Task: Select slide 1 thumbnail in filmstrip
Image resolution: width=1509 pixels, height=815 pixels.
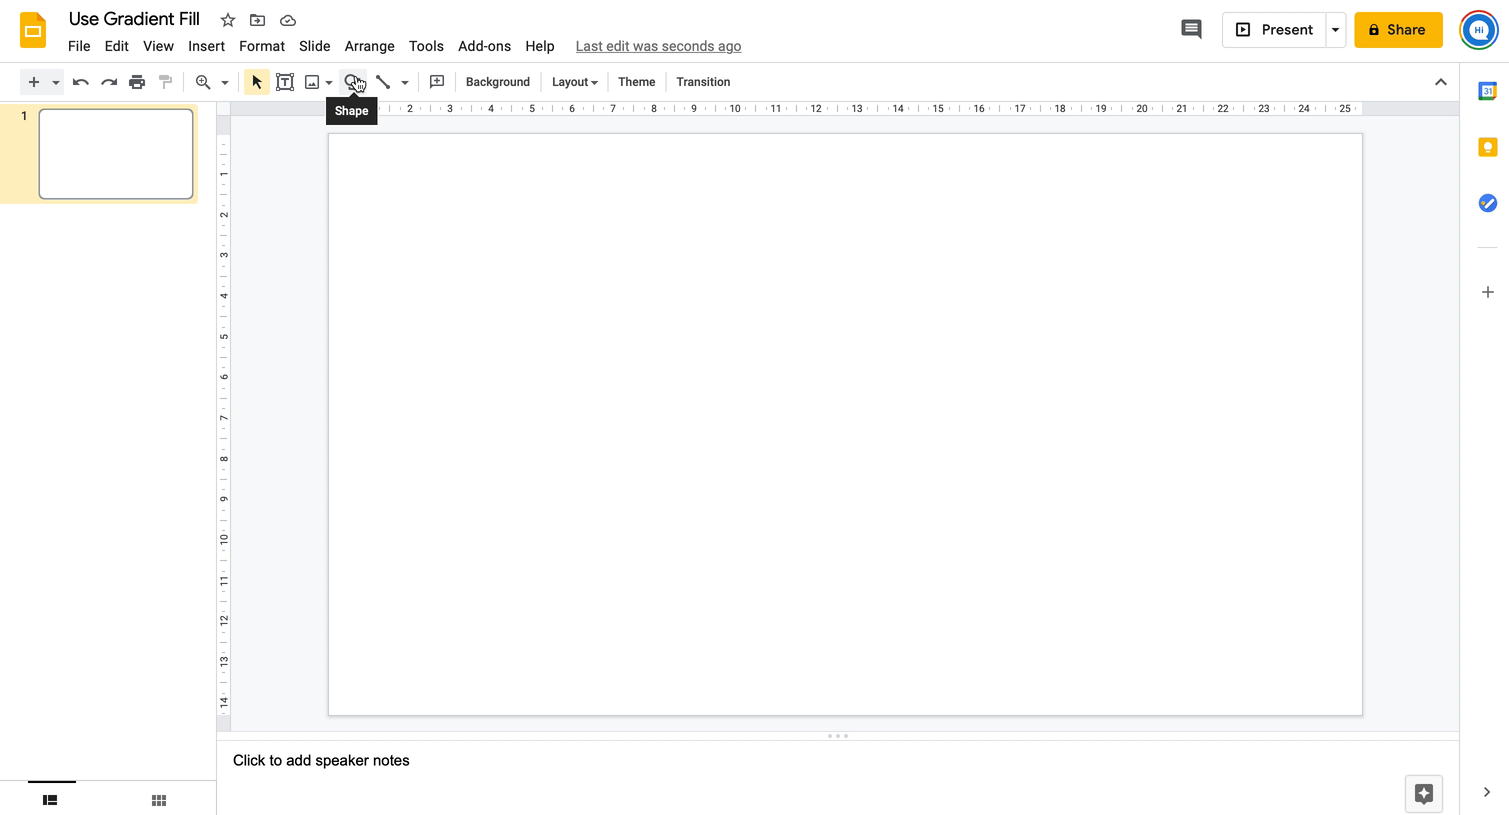Action: coord(116,154)
